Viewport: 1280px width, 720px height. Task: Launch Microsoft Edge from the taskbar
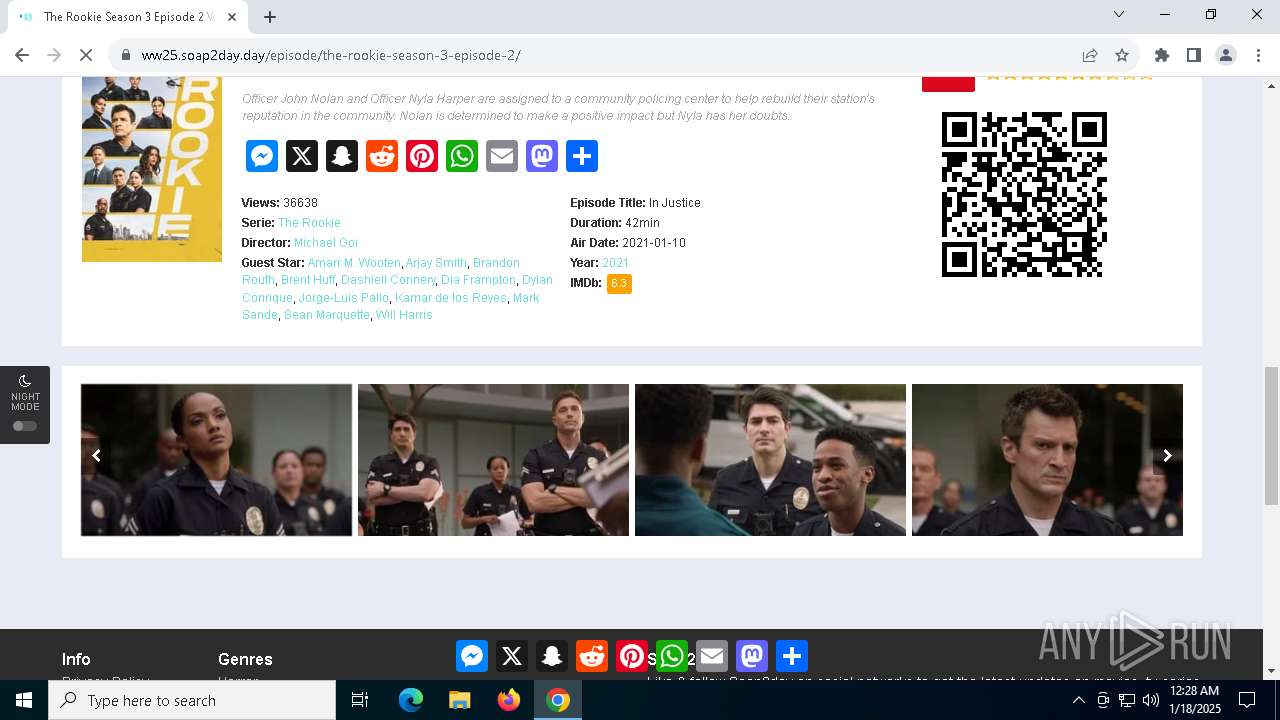point(411,700)
